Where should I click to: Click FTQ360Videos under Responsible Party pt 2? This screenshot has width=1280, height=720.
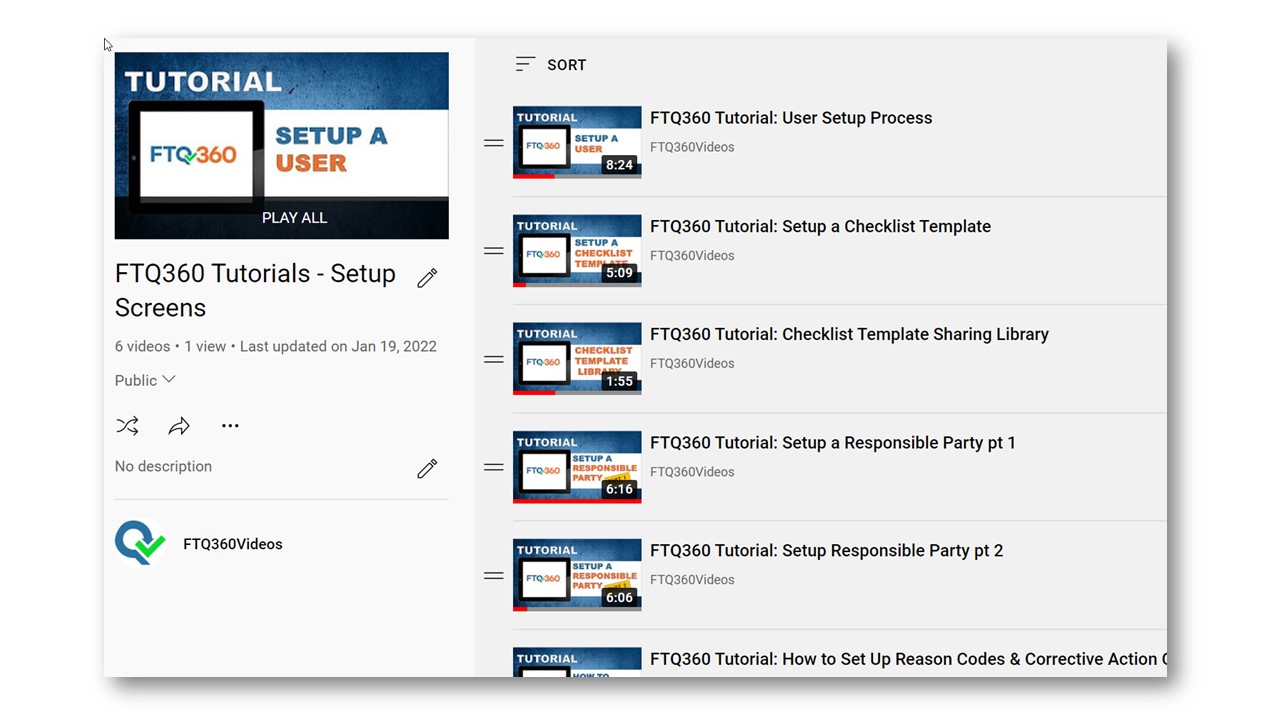(x=692, y=579)
